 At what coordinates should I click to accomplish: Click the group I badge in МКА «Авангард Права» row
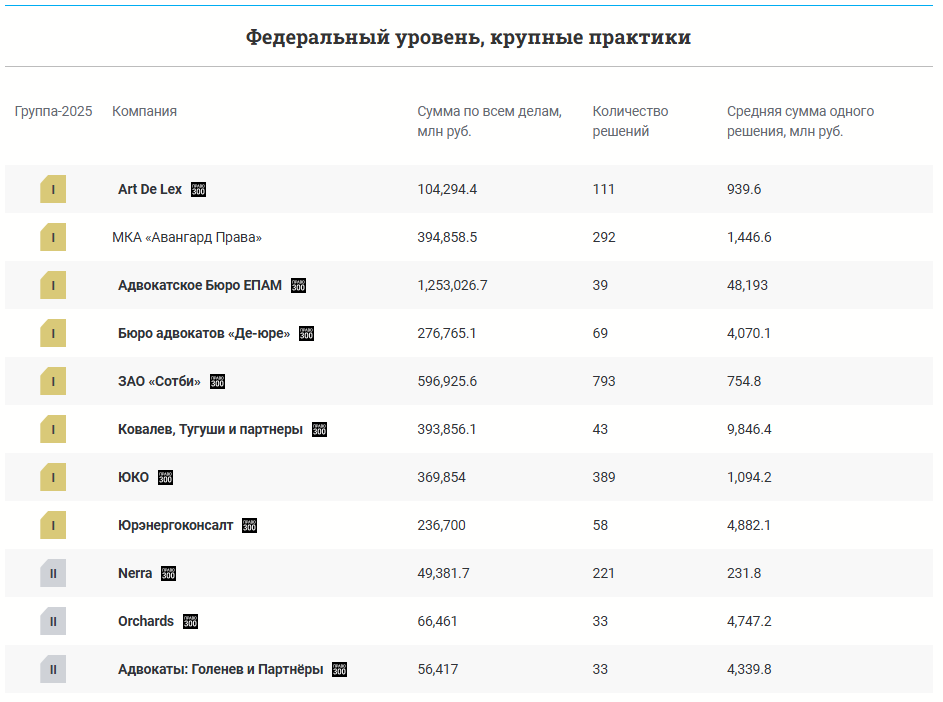click(53, 238)
